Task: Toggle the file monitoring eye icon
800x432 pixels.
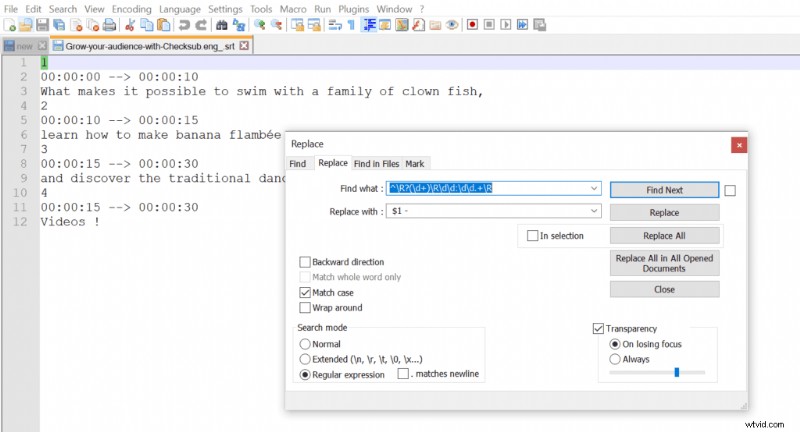Action: pyautogui.click(x=452, y=24)
